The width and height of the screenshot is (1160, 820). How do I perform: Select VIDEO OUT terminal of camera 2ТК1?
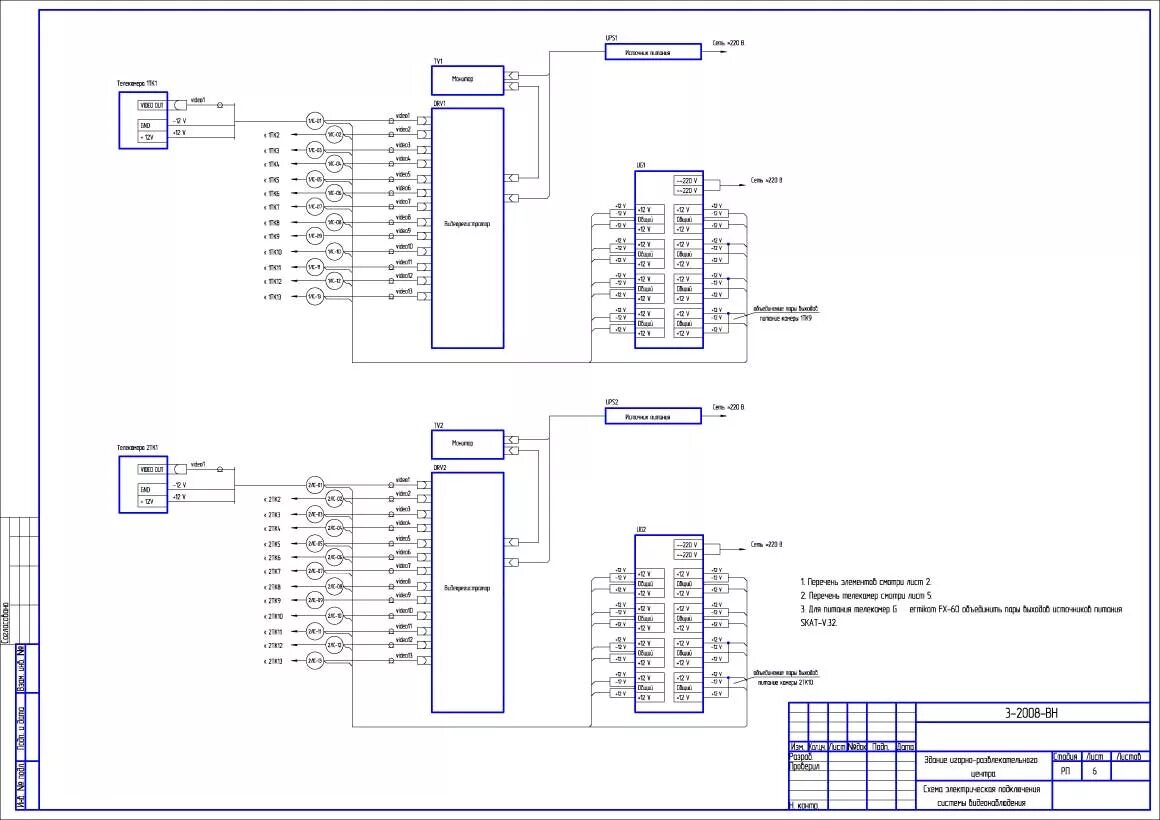(152, 470)
